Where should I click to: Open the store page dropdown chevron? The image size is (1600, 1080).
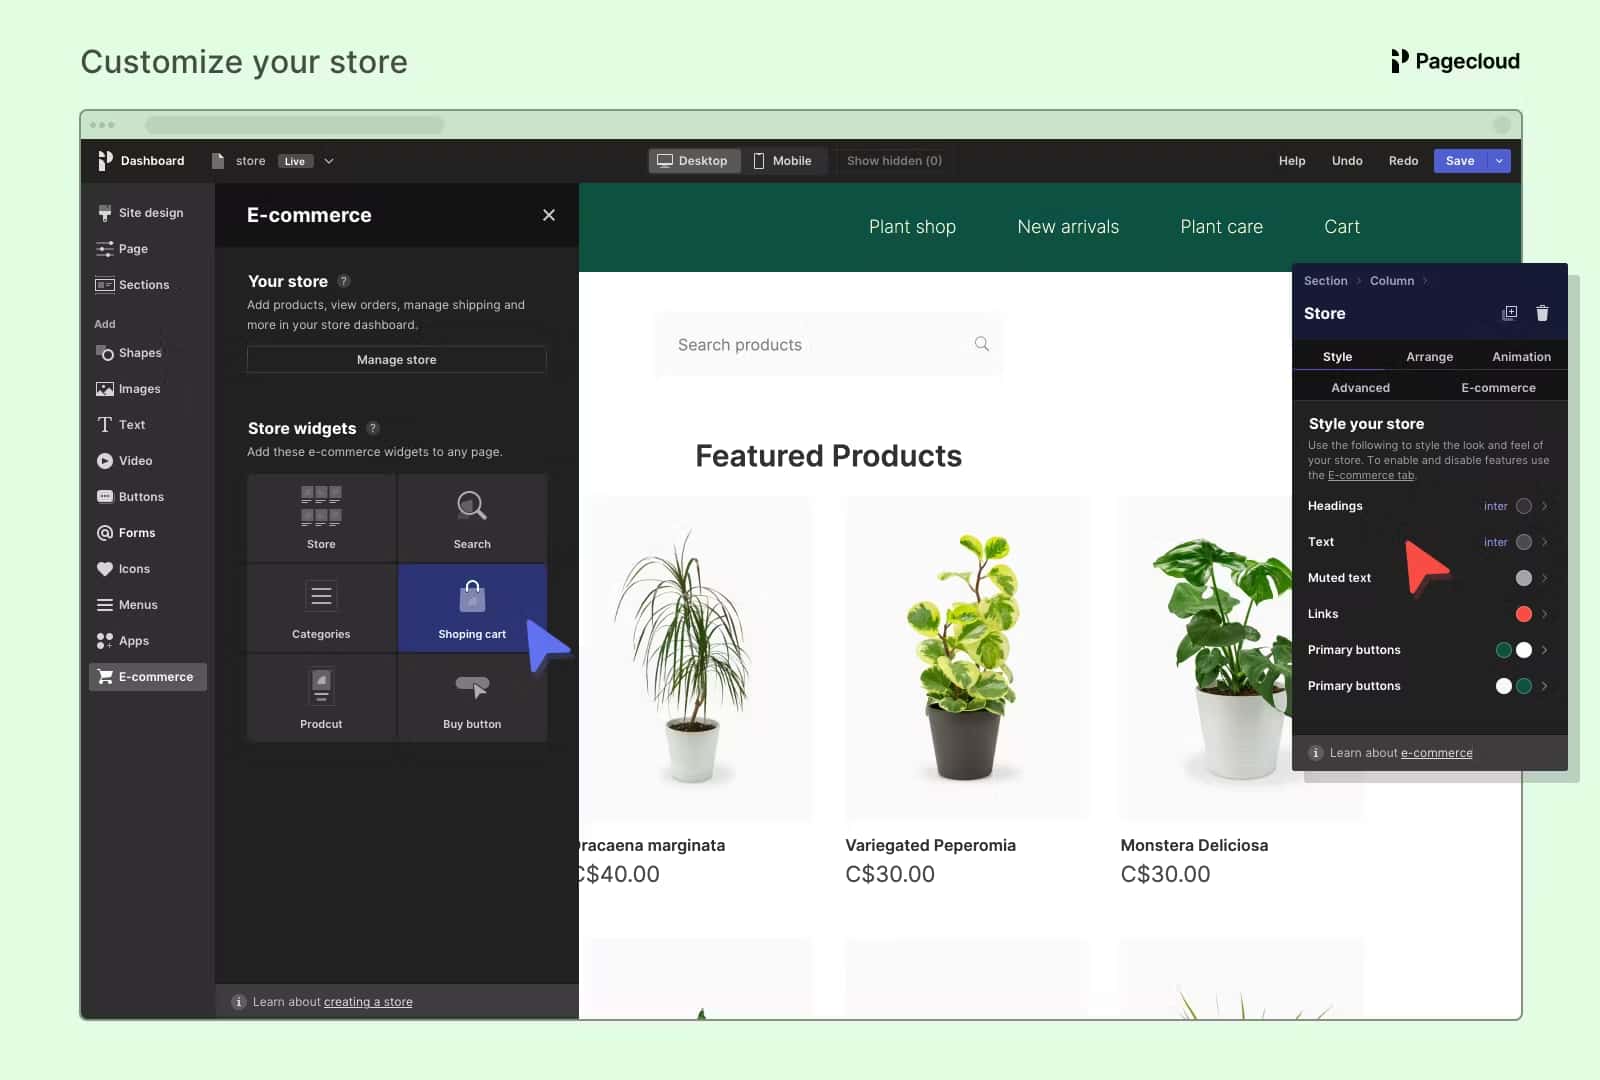coord(329,161)
